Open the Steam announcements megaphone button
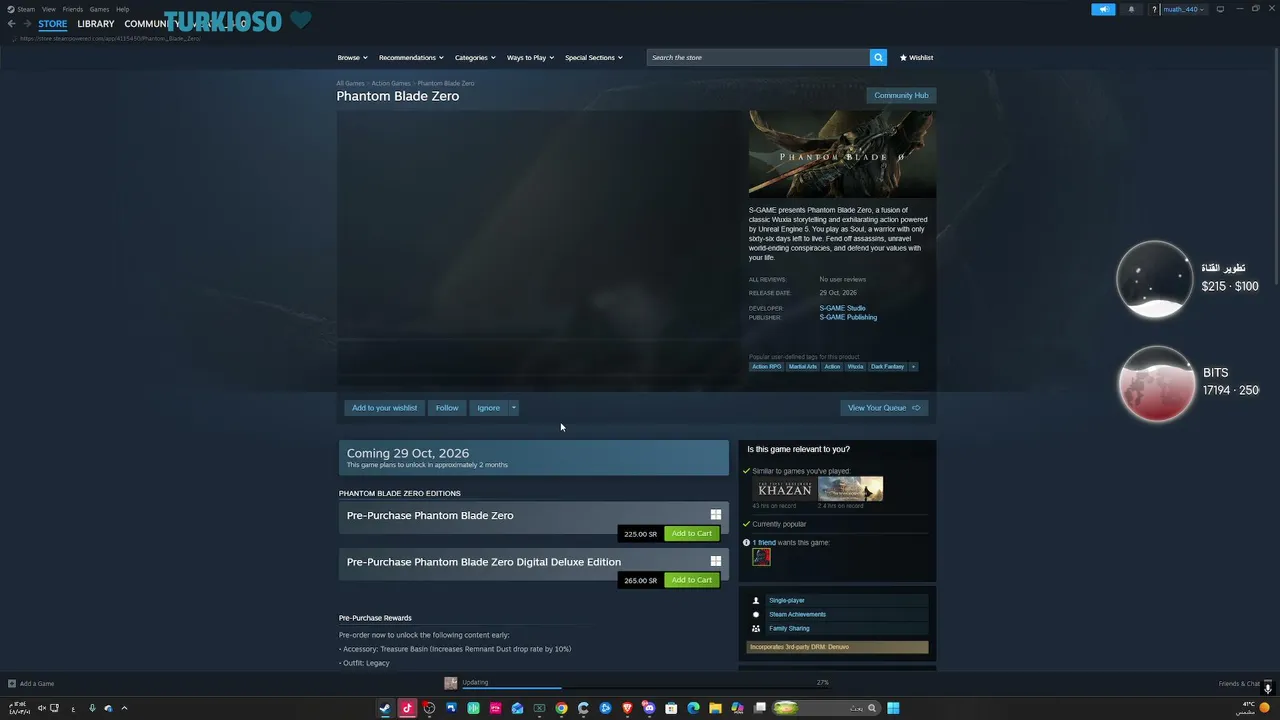This screenshot has height=720, width=1280. (1103, 9)
